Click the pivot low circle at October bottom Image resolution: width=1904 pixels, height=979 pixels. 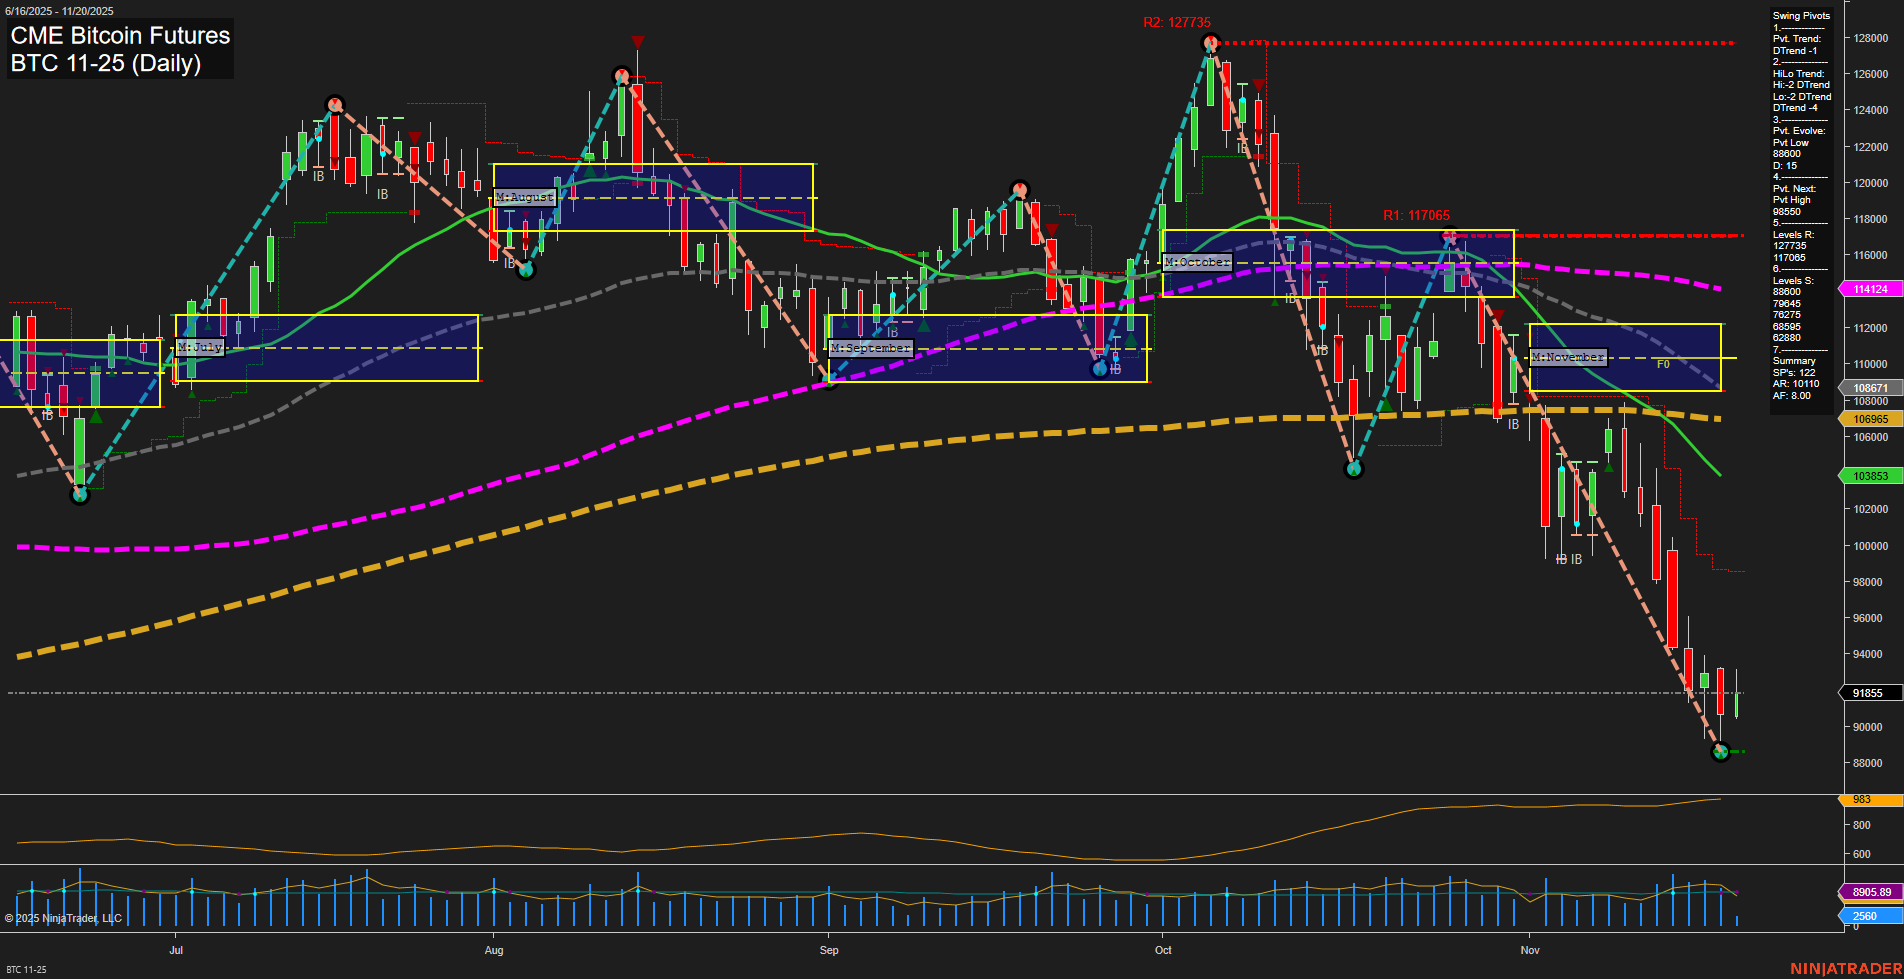point(1354,469)
